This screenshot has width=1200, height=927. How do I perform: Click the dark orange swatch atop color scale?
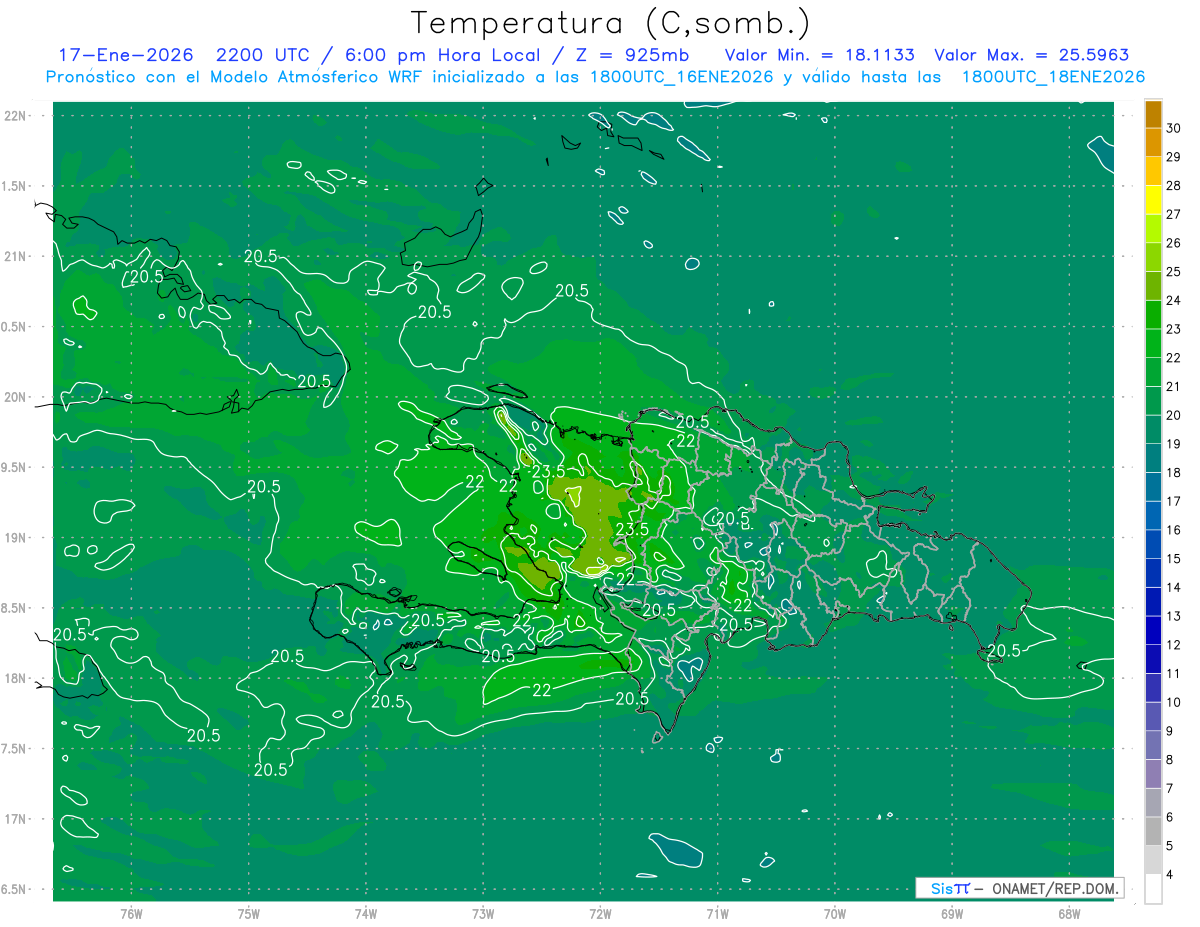(x=1153, y=113)
